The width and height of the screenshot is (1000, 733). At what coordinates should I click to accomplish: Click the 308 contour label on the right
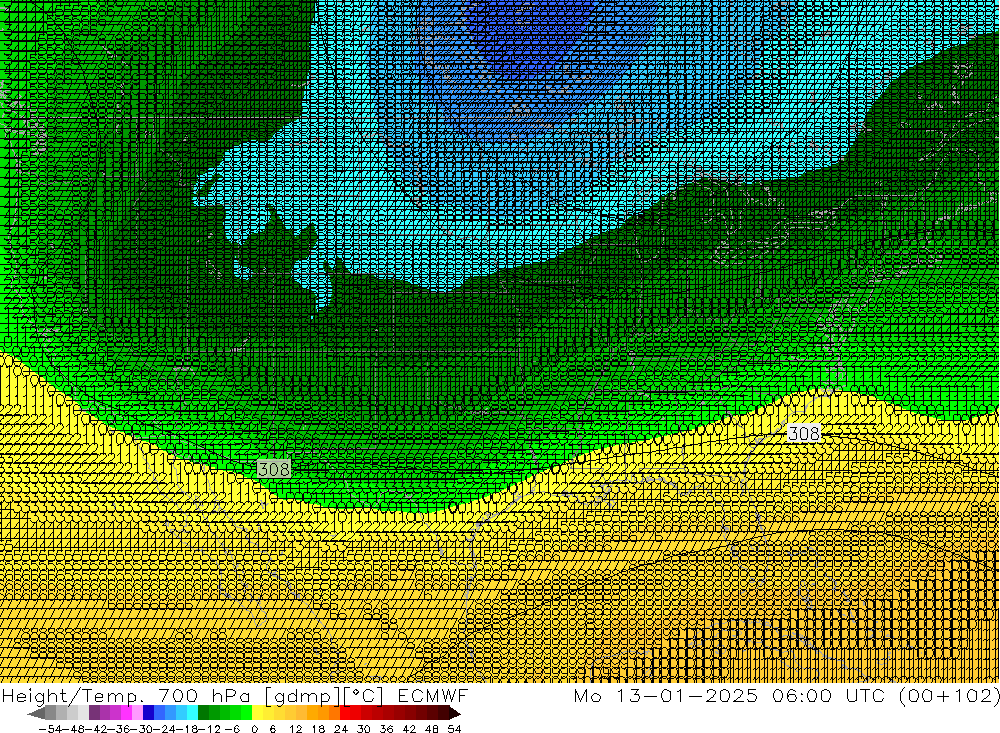point(804,434)
